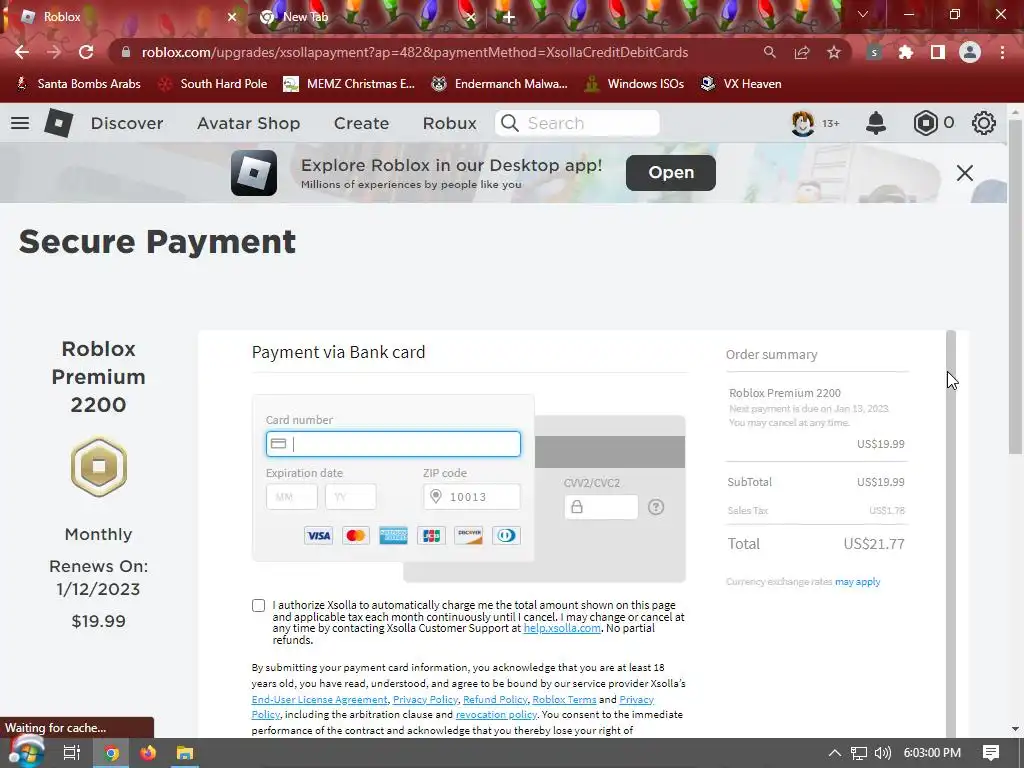The width and height of the screenshot is (1024, 768).
Task: Click the Roblox app logo in banner
Action: coord(254,172)
